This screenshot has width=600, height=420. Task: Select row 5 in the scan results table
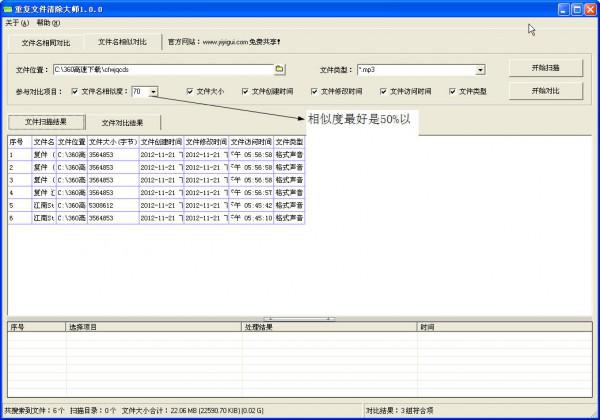click(x=156, y=205)
